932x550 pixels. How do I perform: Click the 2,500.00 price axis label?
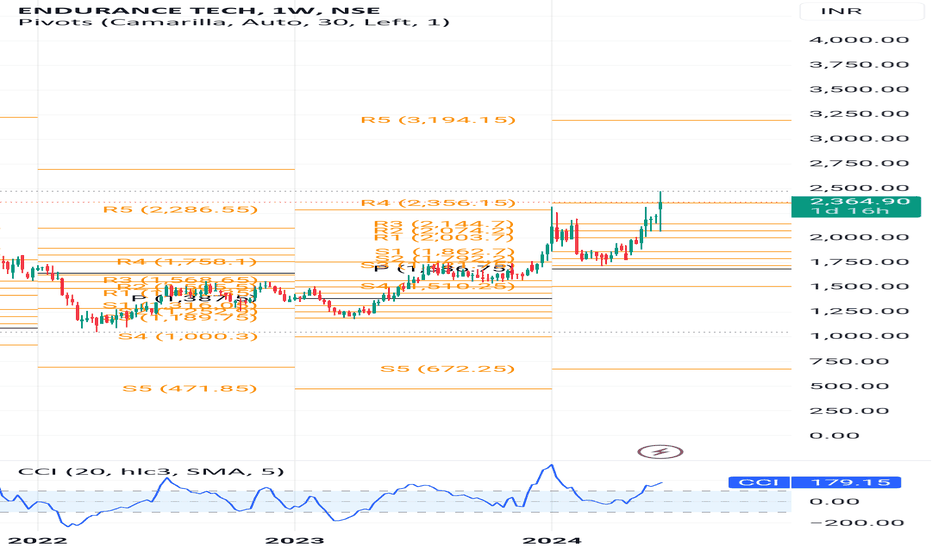click(x=859, y=188)
